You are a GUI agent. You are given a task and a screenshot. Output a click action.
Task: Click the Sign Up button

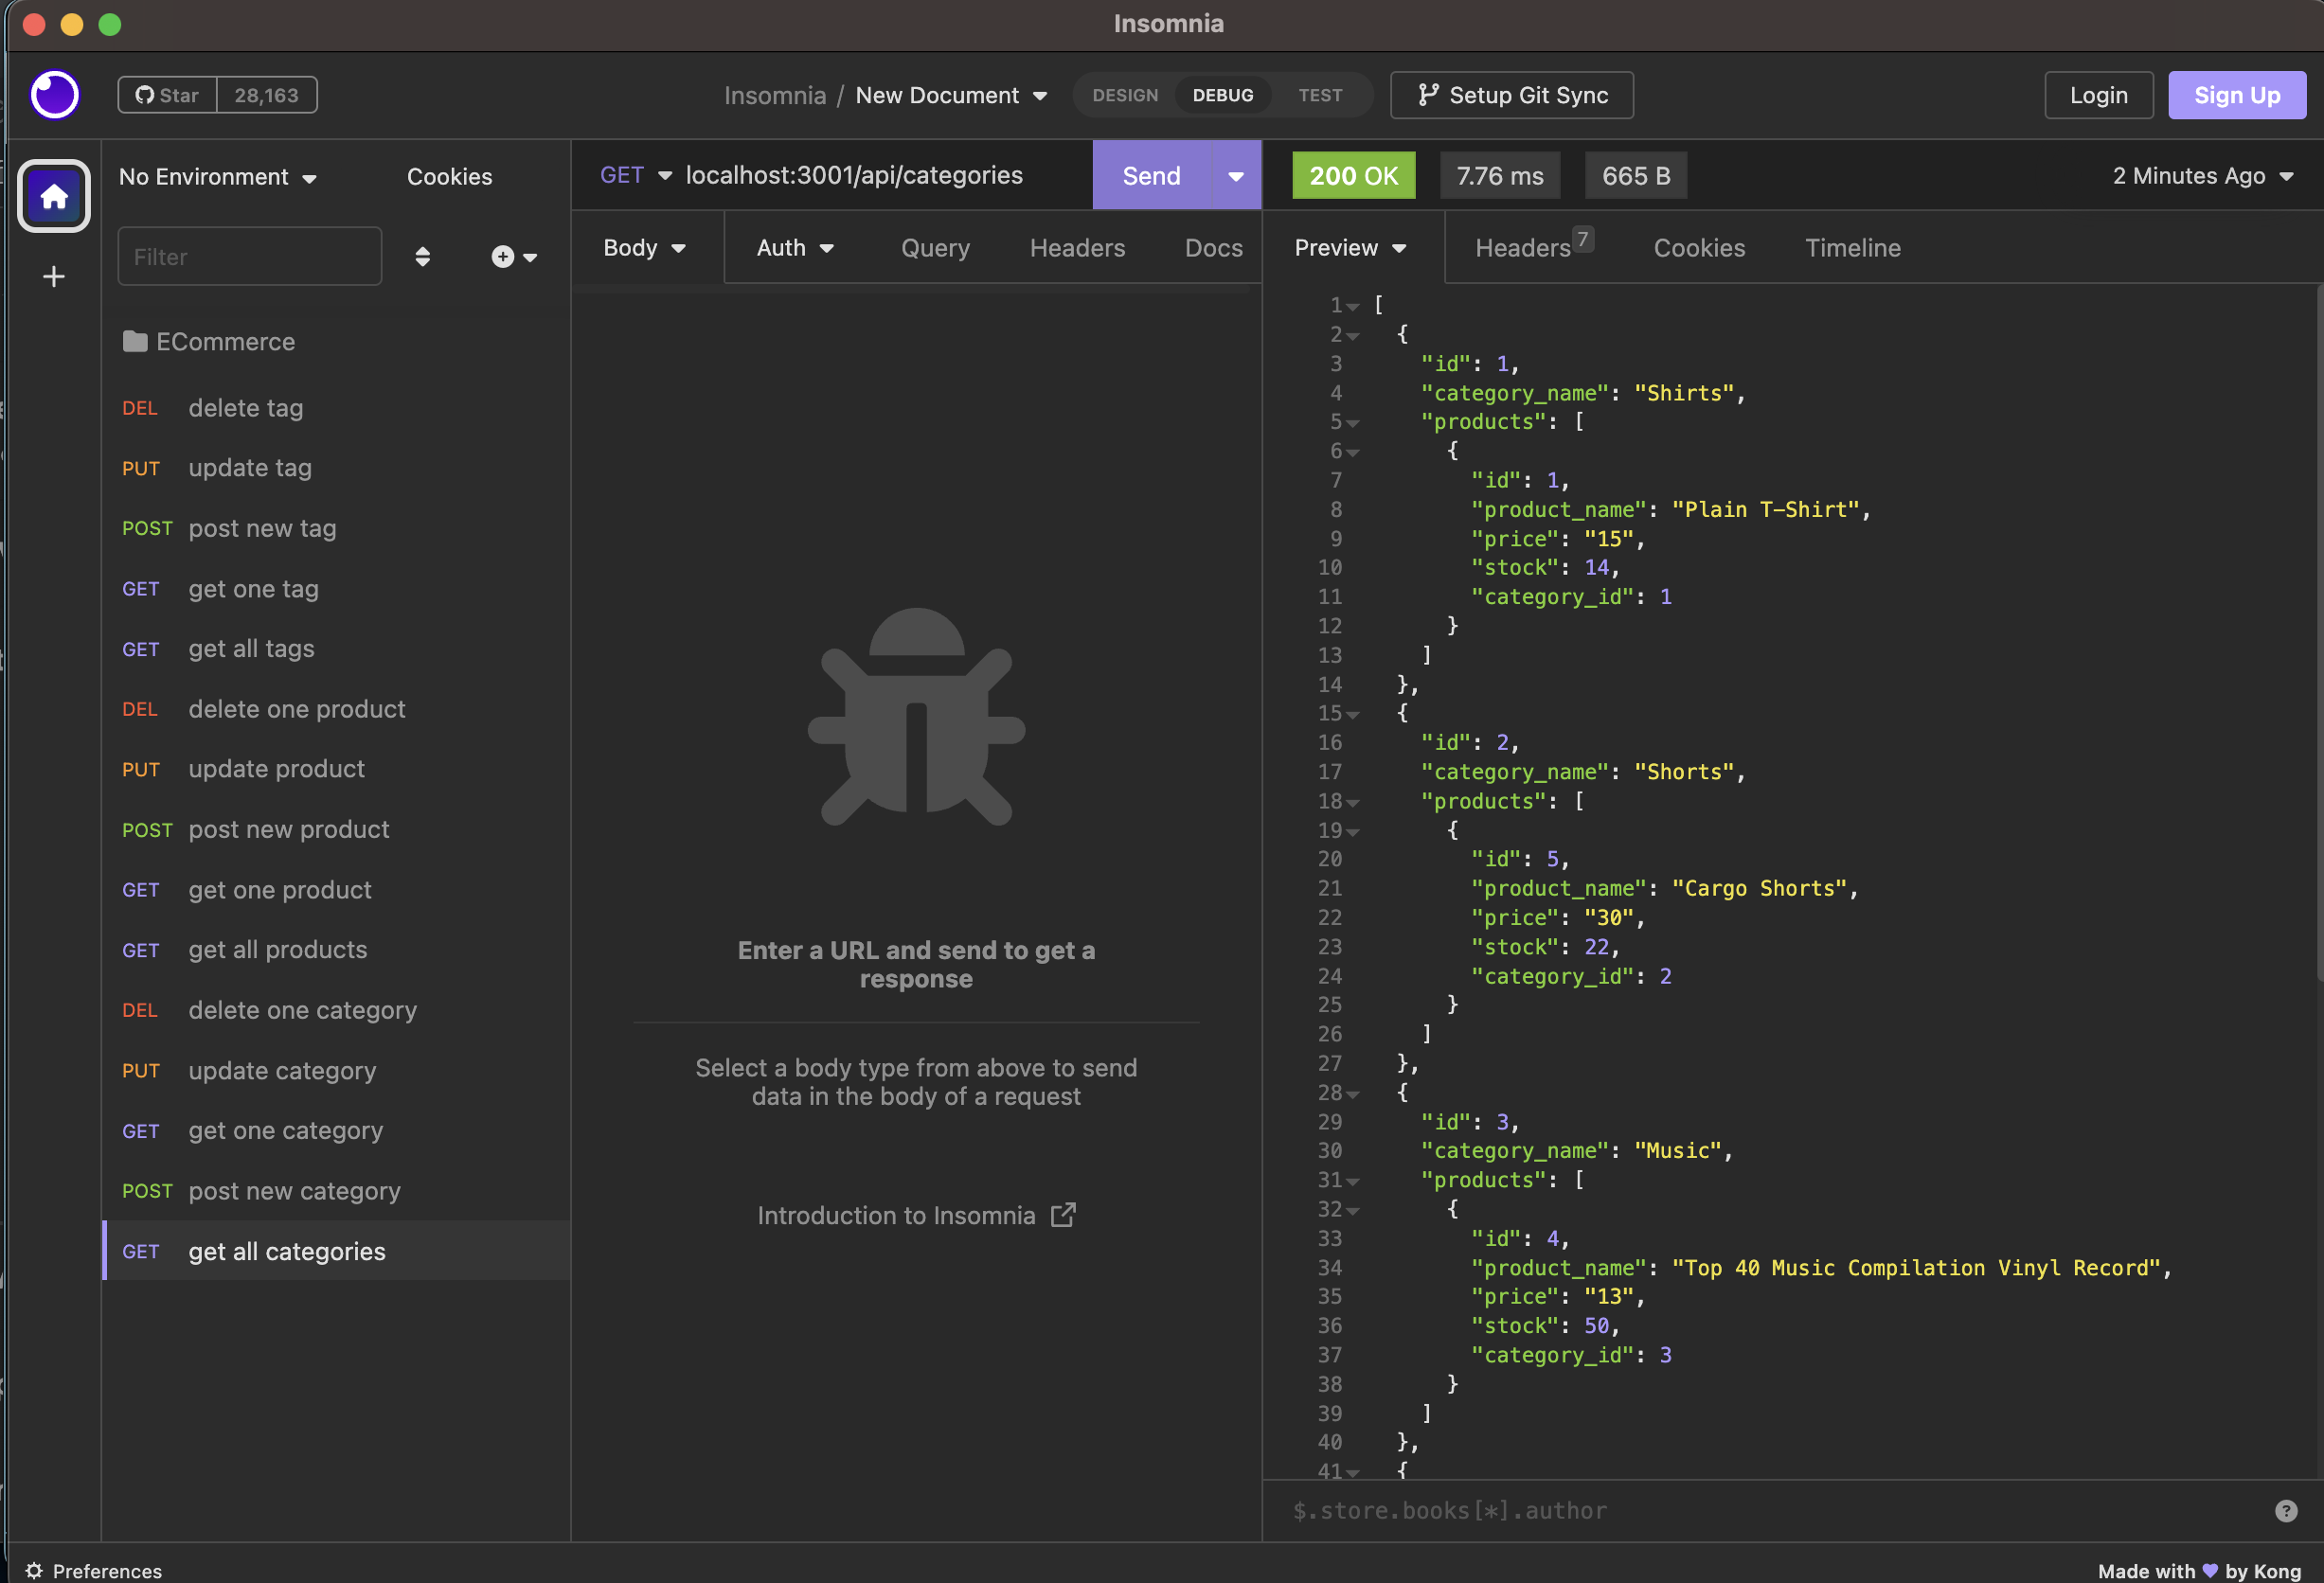pos(2237,94)
